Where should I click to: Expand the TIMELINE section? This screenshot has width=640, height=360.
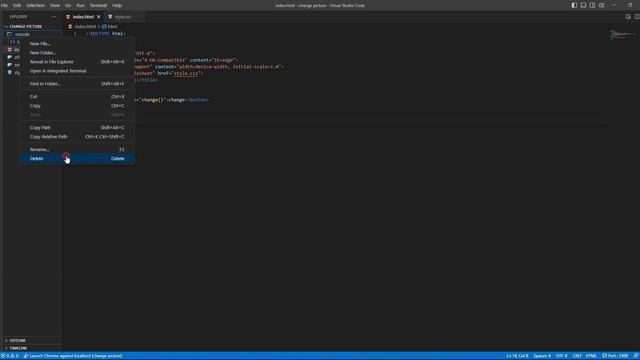[32, 348]
